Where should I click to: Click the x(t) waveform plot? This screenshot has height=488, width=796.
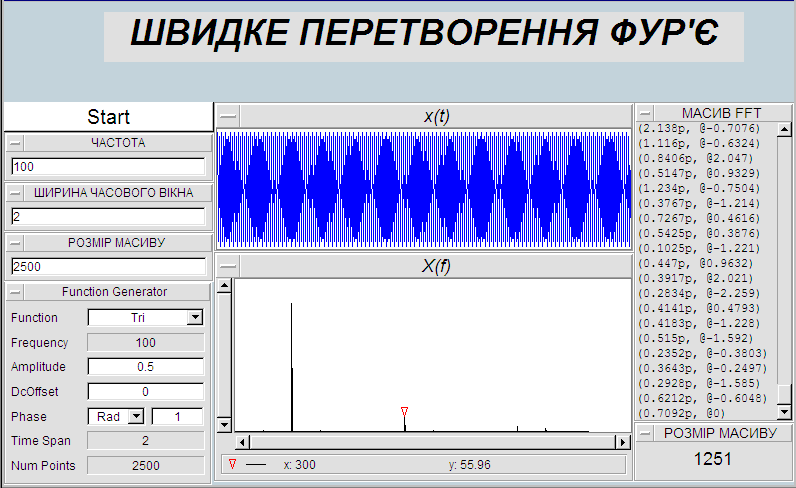pos(424,189)
